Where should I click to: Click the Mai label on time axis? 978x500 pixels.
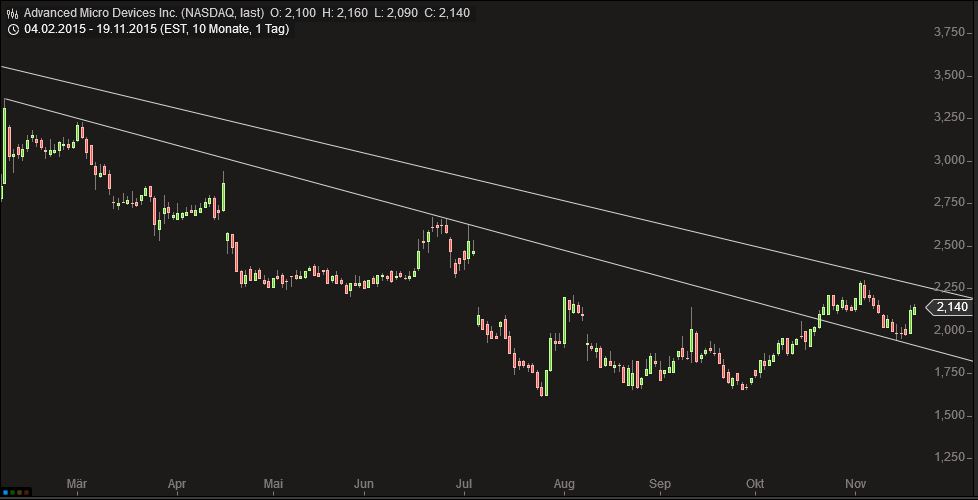coord(273,484)
